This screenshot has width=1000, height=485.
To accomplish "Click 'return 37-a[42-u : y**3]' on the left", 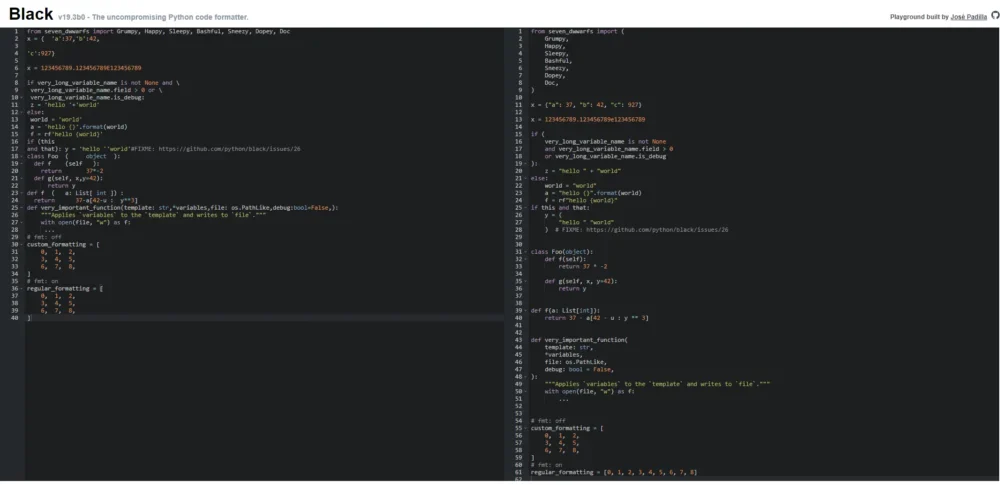I will coord(86,200).
